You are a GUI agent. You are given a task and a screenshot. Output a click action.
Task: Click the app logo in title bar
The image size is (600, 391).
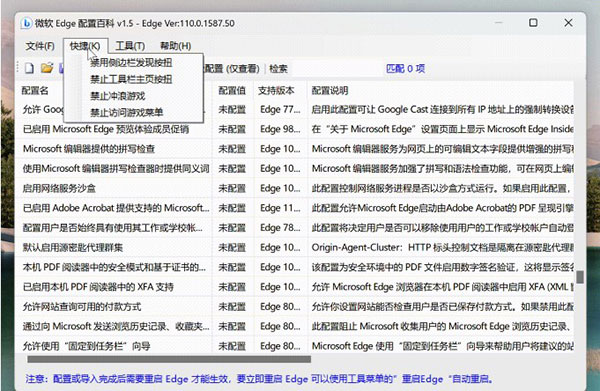[x=26, y=23]
